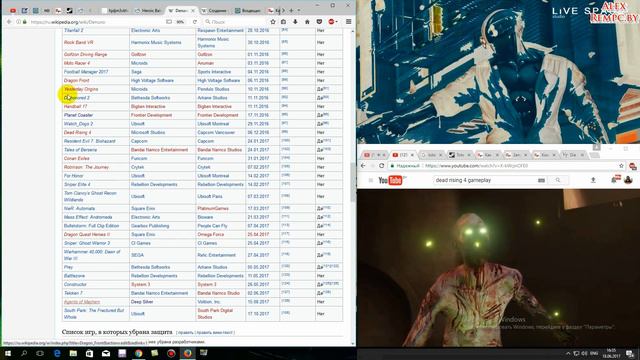The height and width of the screenshot is (360, 640).
Task: Launch Microsoft Edge from the taskbar
Action: [57, 353]
